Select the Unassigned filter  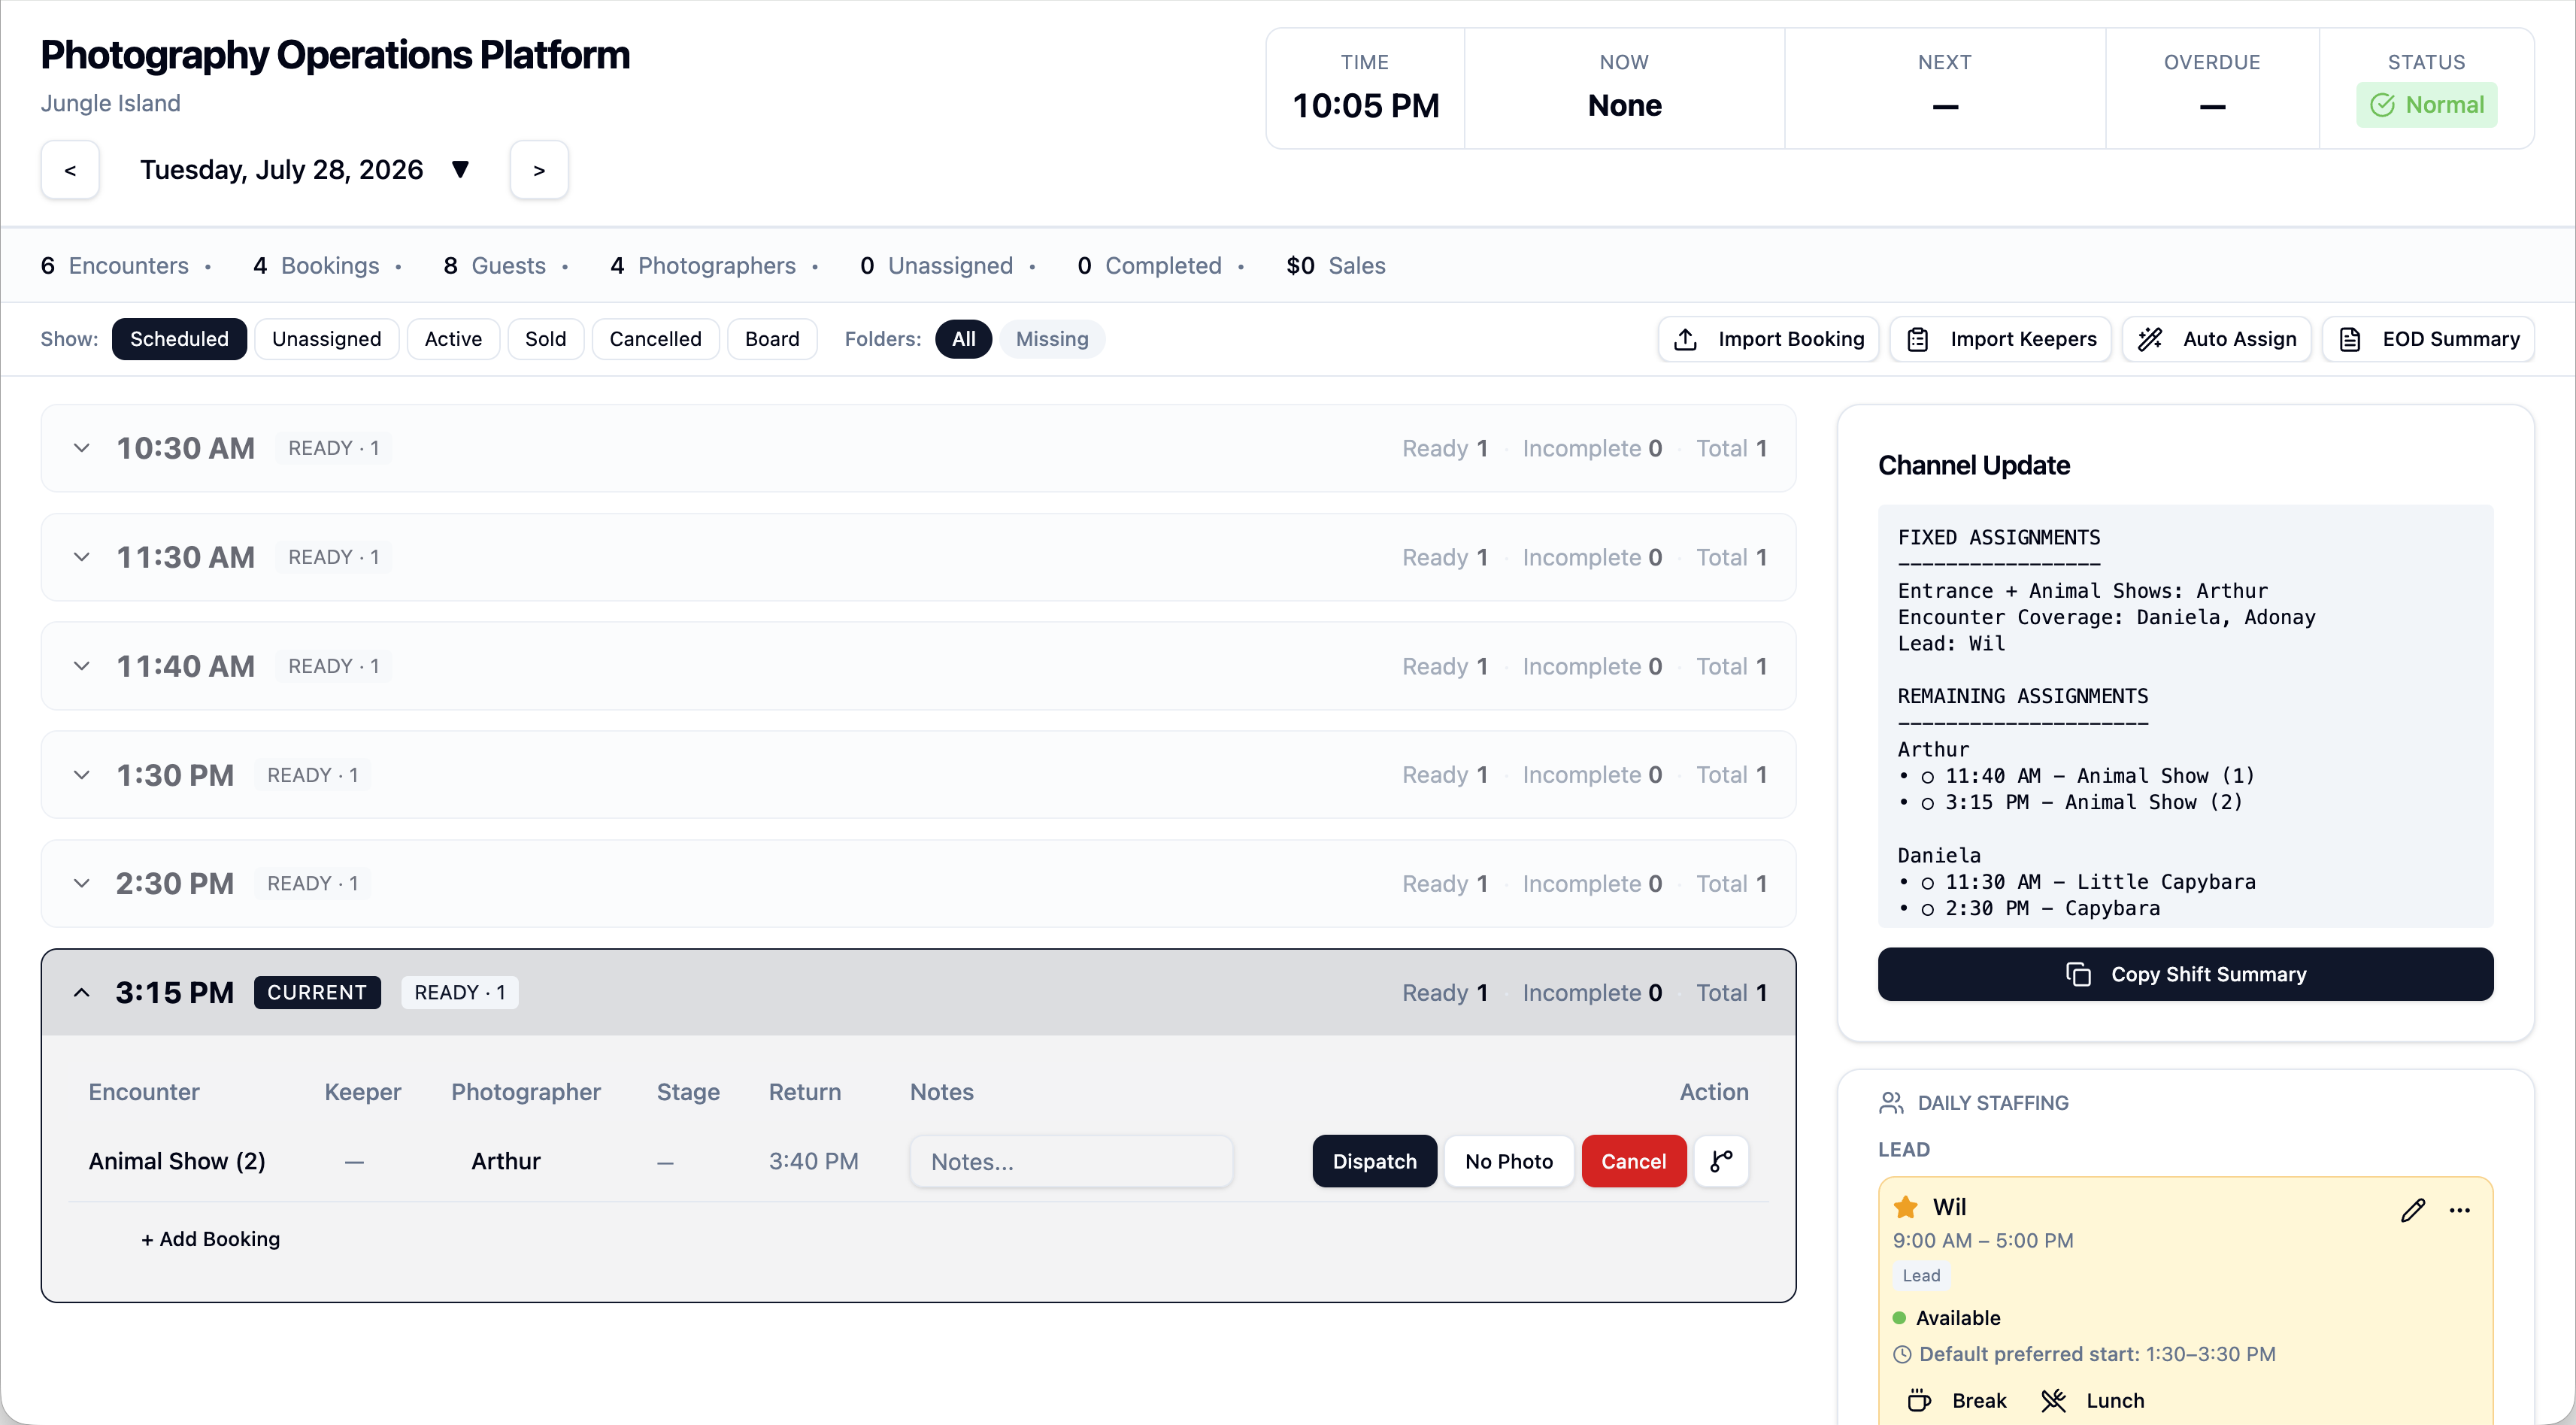coord(326,339)
